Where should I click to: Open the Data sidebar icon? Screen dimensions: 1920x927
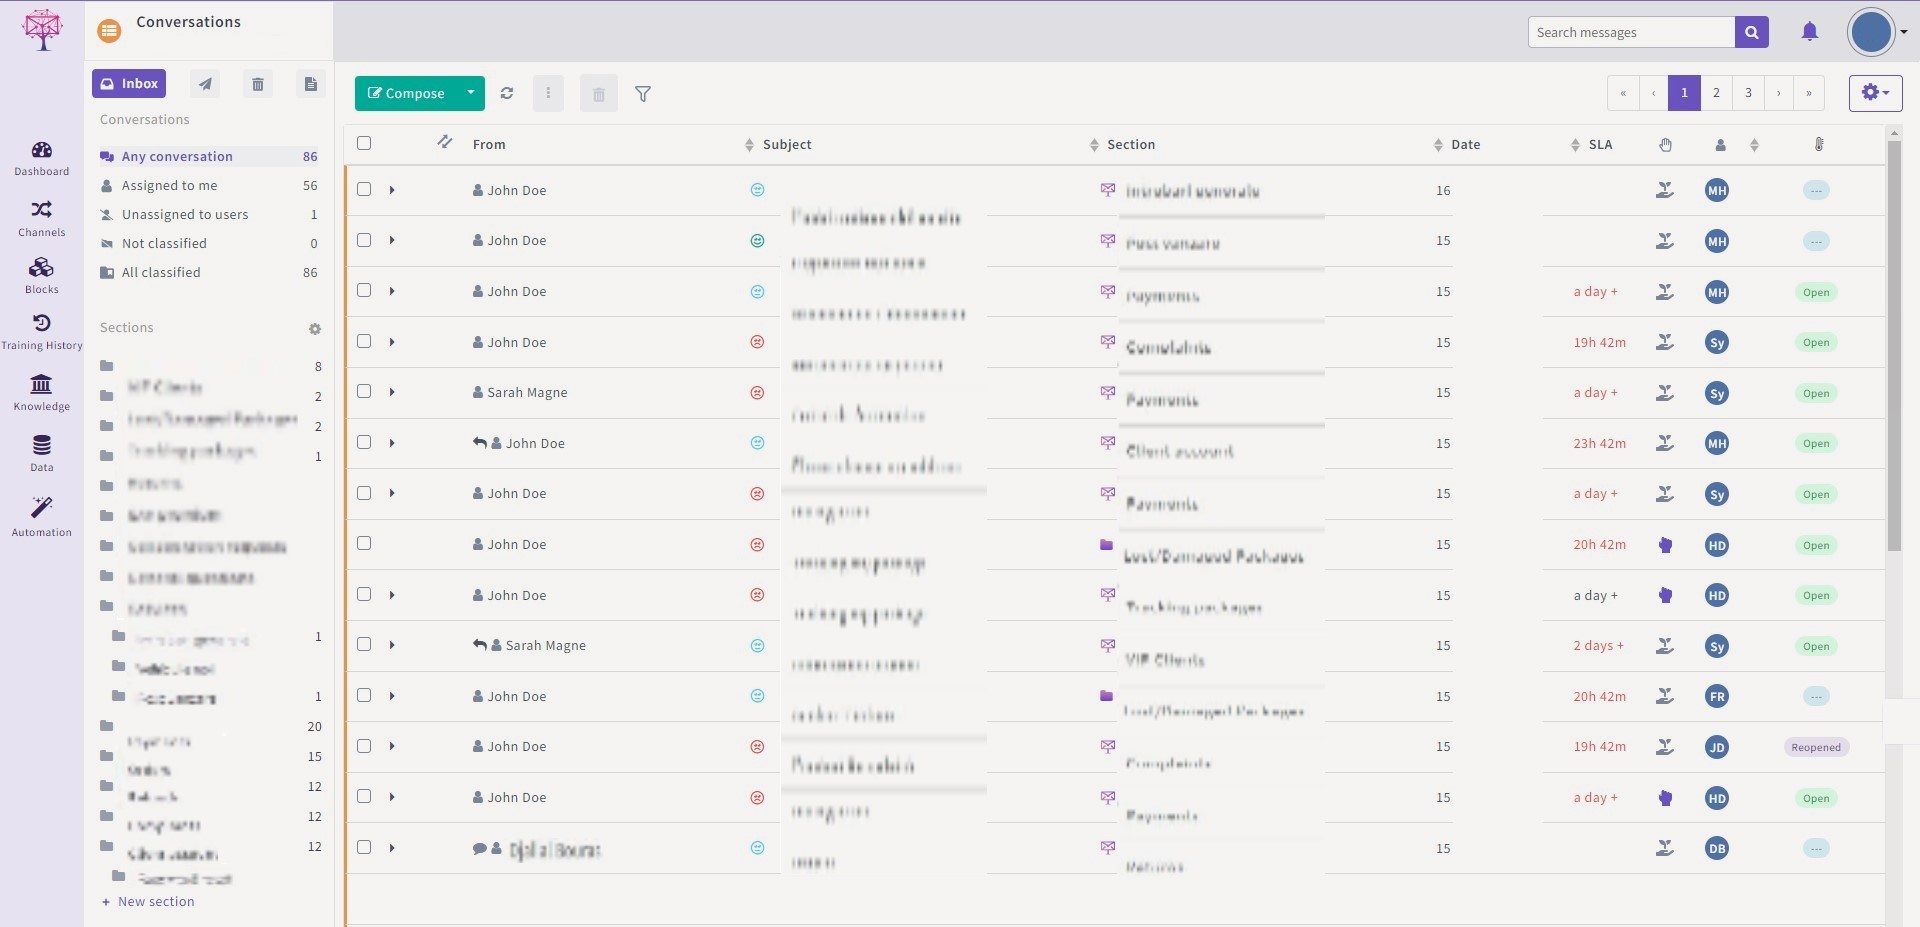tap(41, 453)
